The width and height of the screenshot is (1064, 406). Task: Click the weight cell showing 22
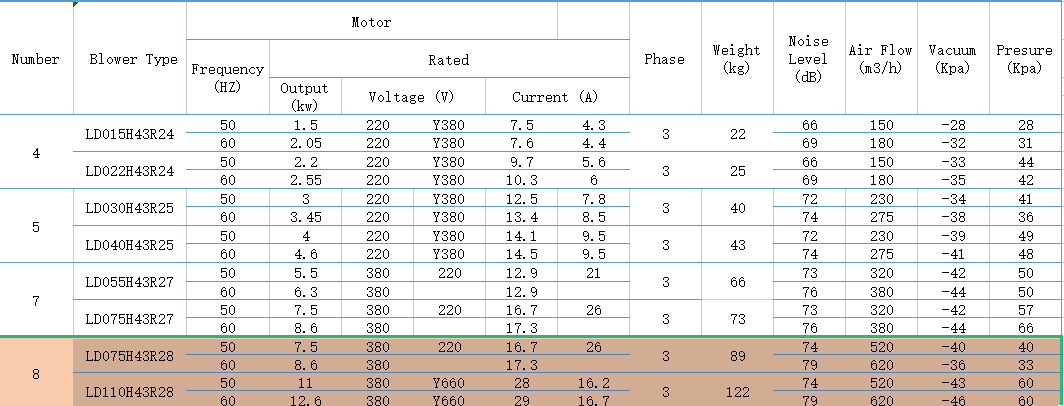(738, 134)
